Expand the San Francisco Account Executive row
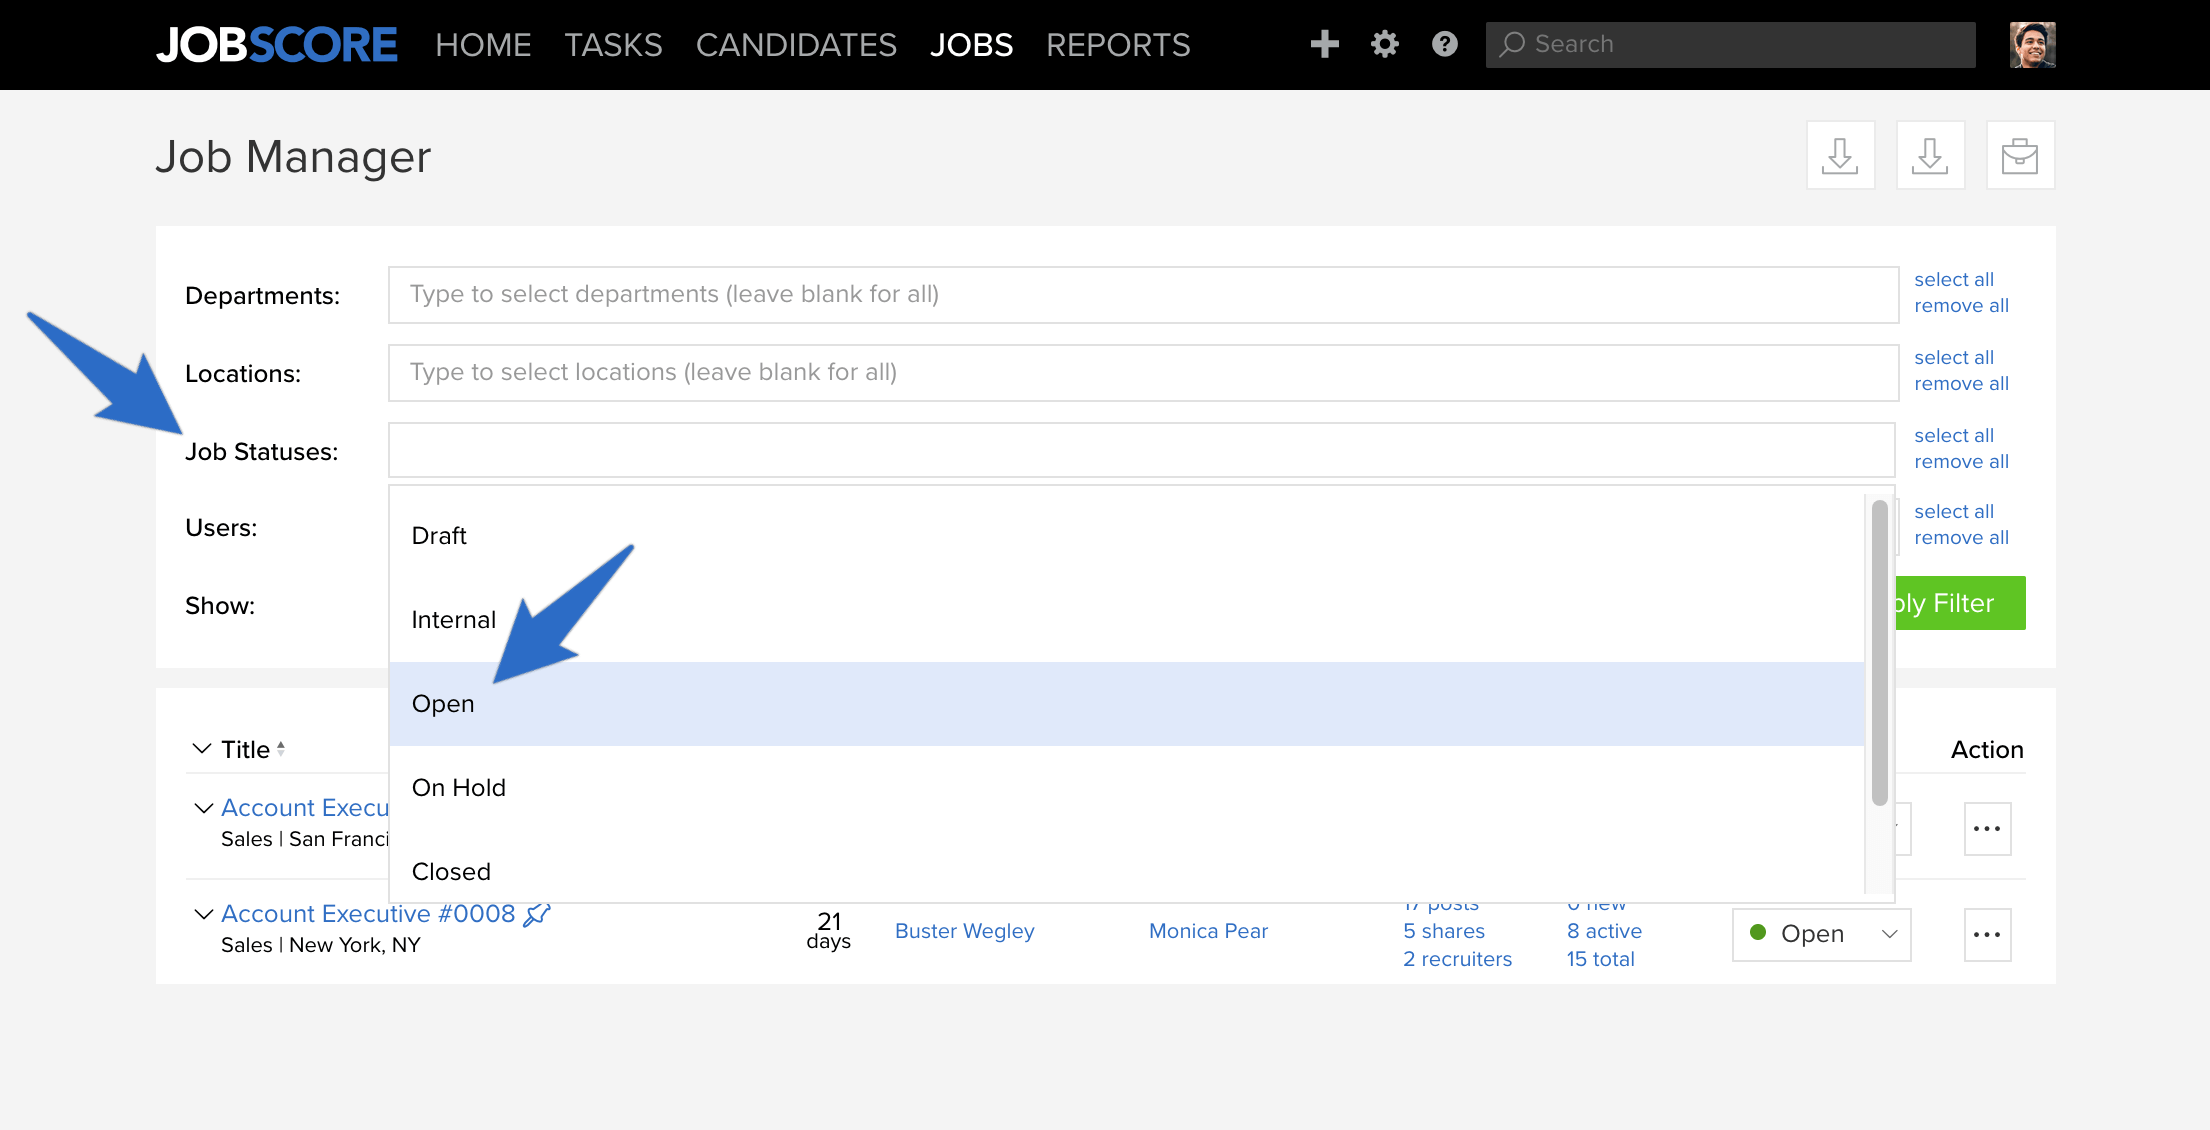 point(203,808)
